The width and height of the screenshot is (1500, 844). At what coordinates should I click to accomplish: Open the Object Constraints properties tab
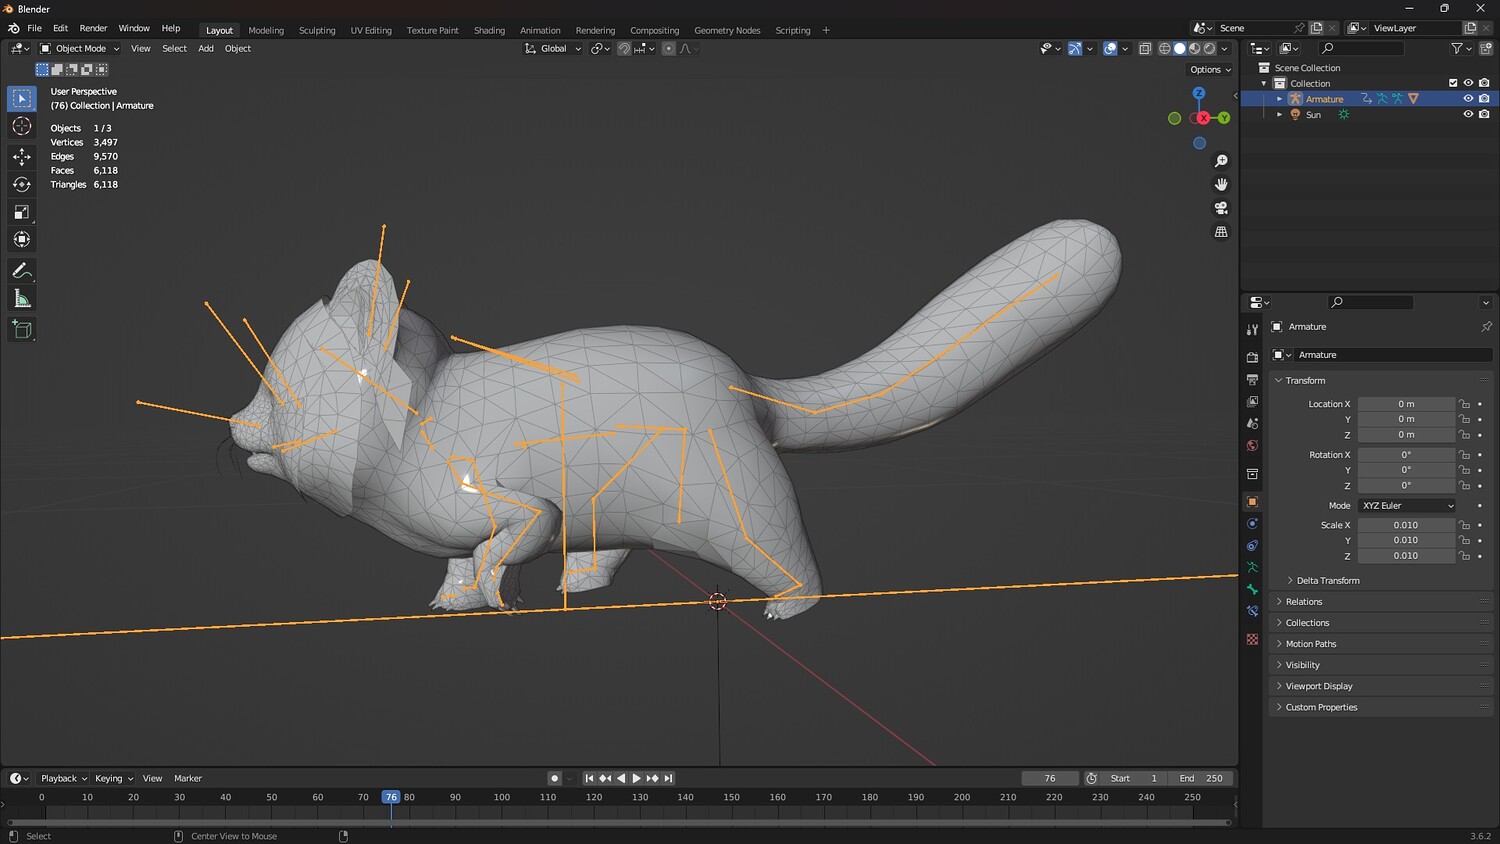[x=1252, y=546]
